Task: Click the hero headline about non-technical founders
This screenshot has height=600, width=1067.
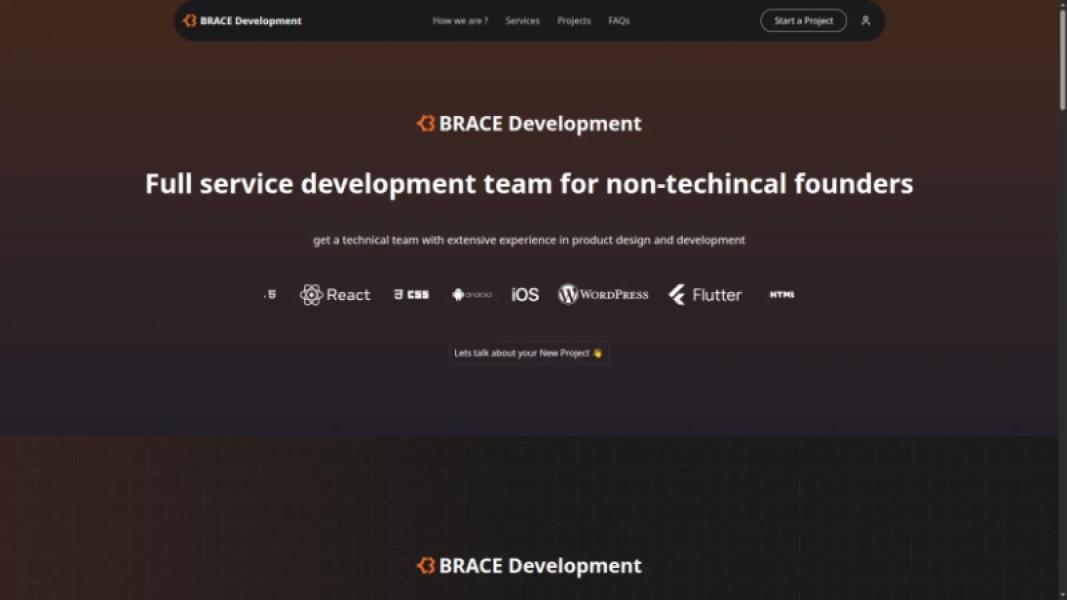Action: (x=529, y=184)
